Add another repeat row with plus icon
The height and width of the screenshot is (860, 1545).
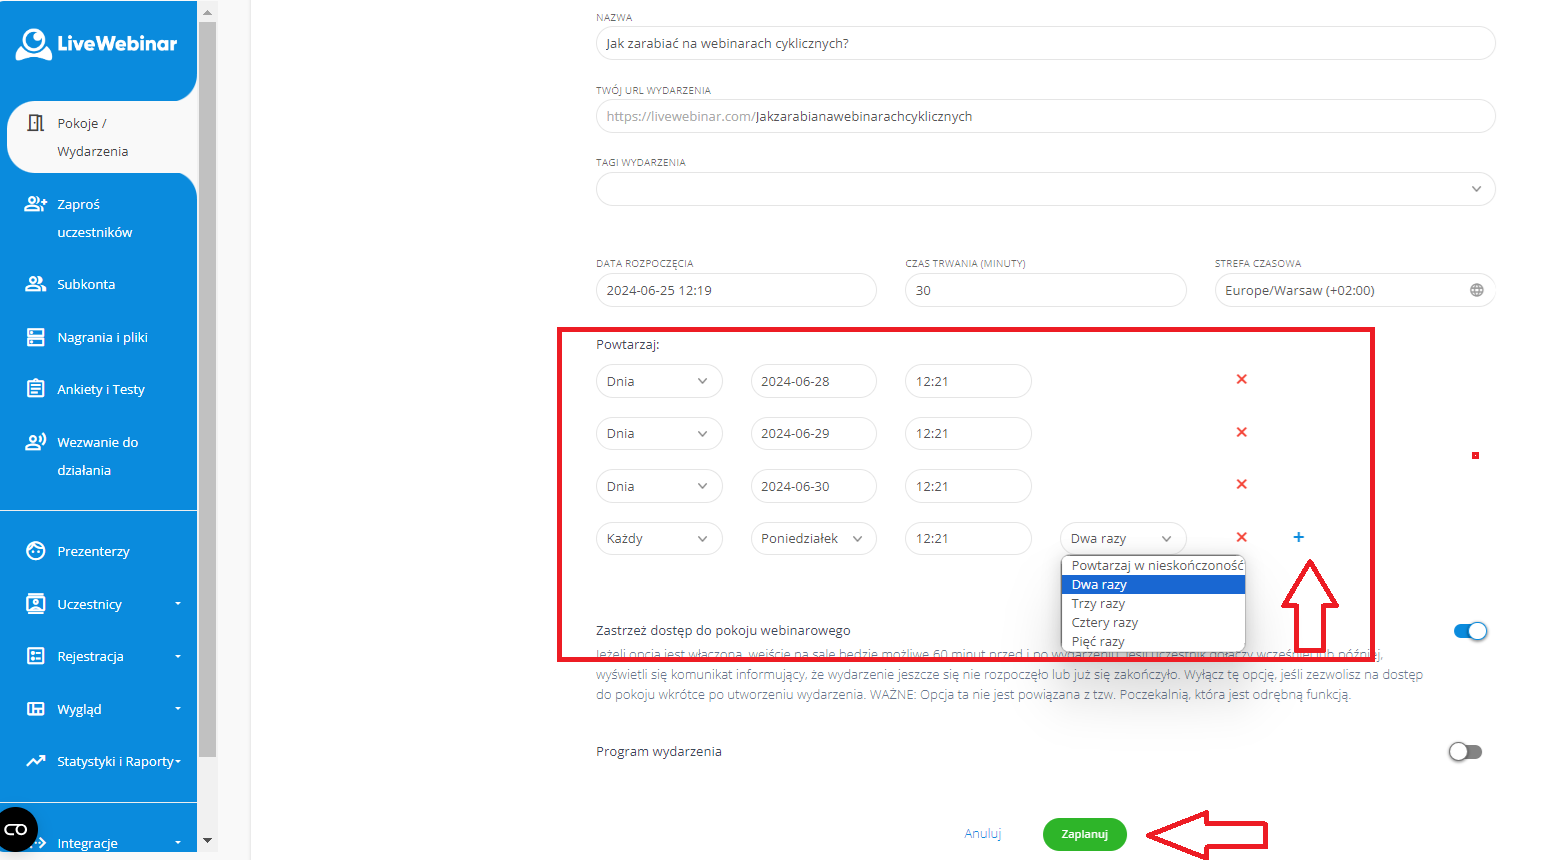coord(1298,538)
